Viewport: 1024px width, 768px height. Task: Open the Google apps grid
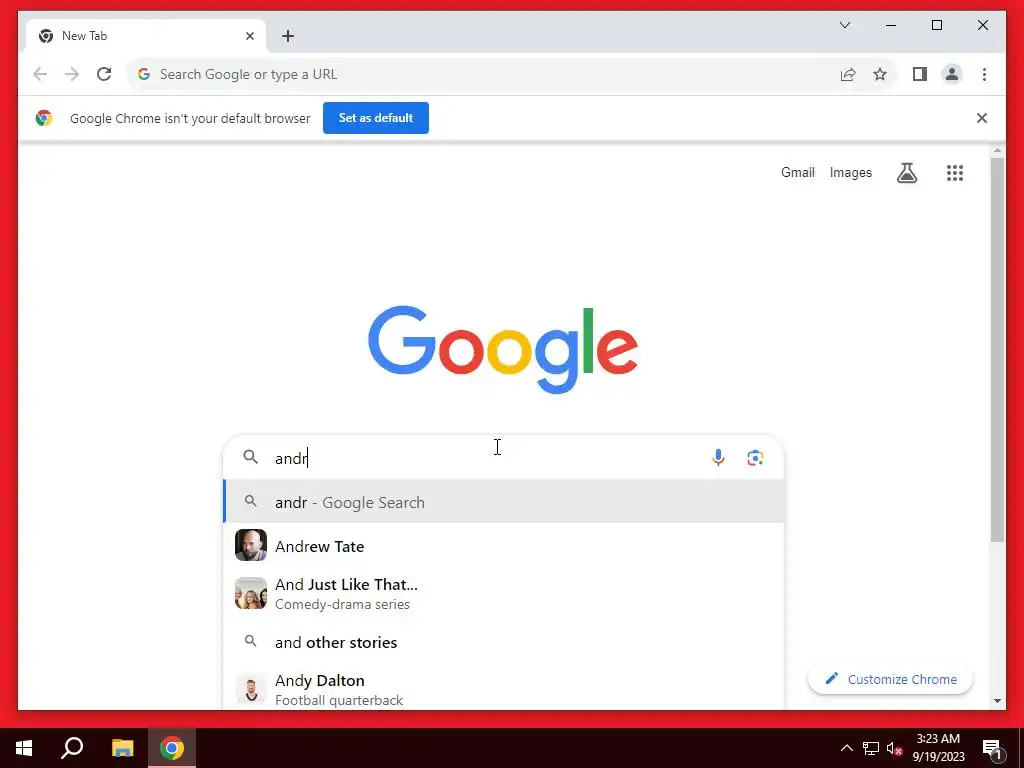pyautogui.click(x=955, y=173)
